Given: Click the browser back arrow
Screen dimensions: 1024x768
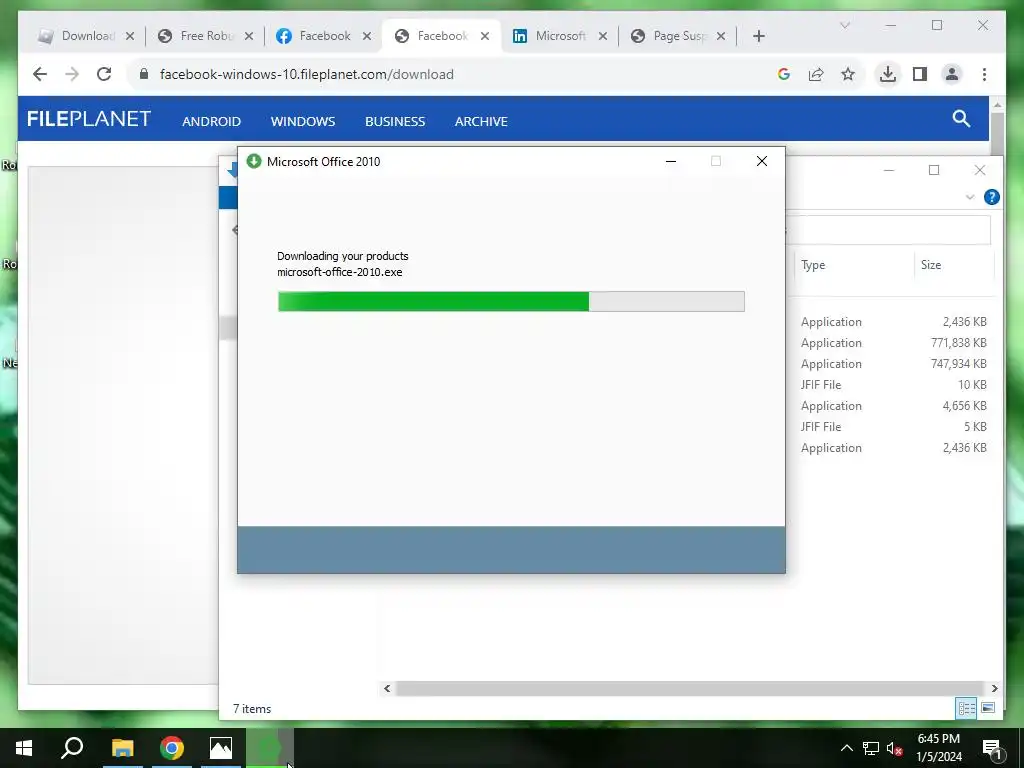Looking at the screenshot, I should pos(40,74).
